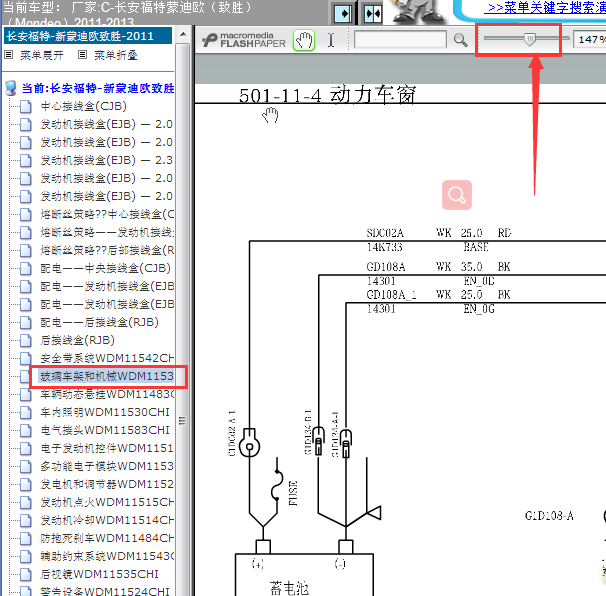
Task: Open 中心接线盒(CJB) in the tree
Action: coord(83,106)
